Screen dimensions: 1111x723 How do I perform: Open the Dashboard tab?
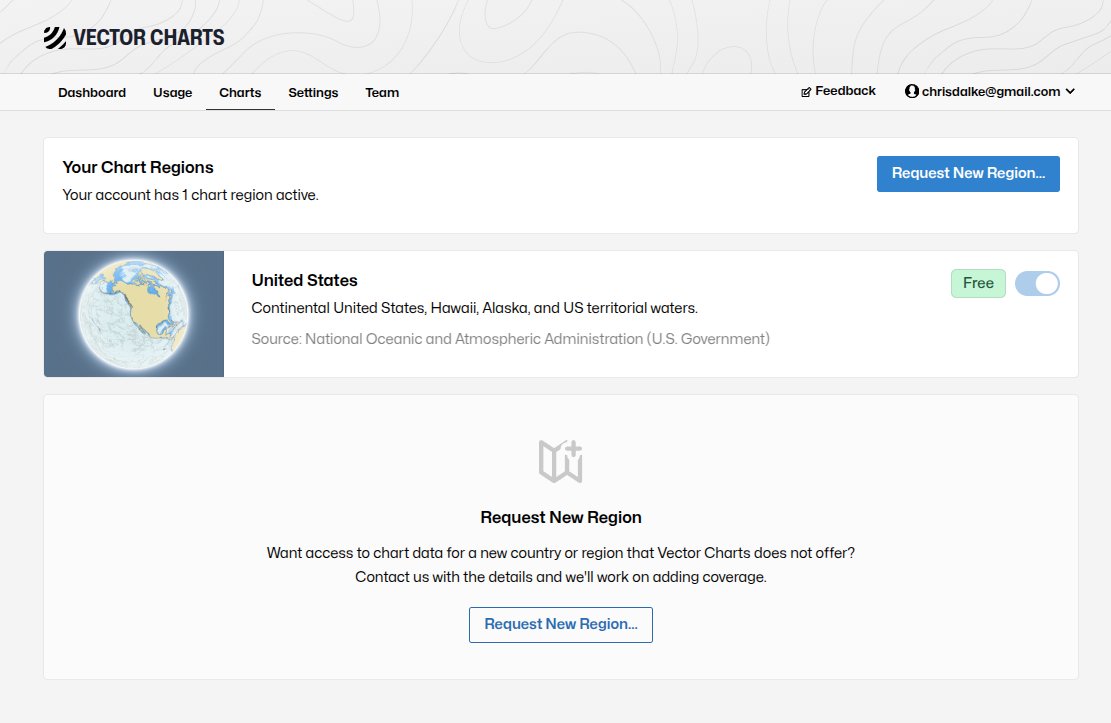[x=92, y=93]
